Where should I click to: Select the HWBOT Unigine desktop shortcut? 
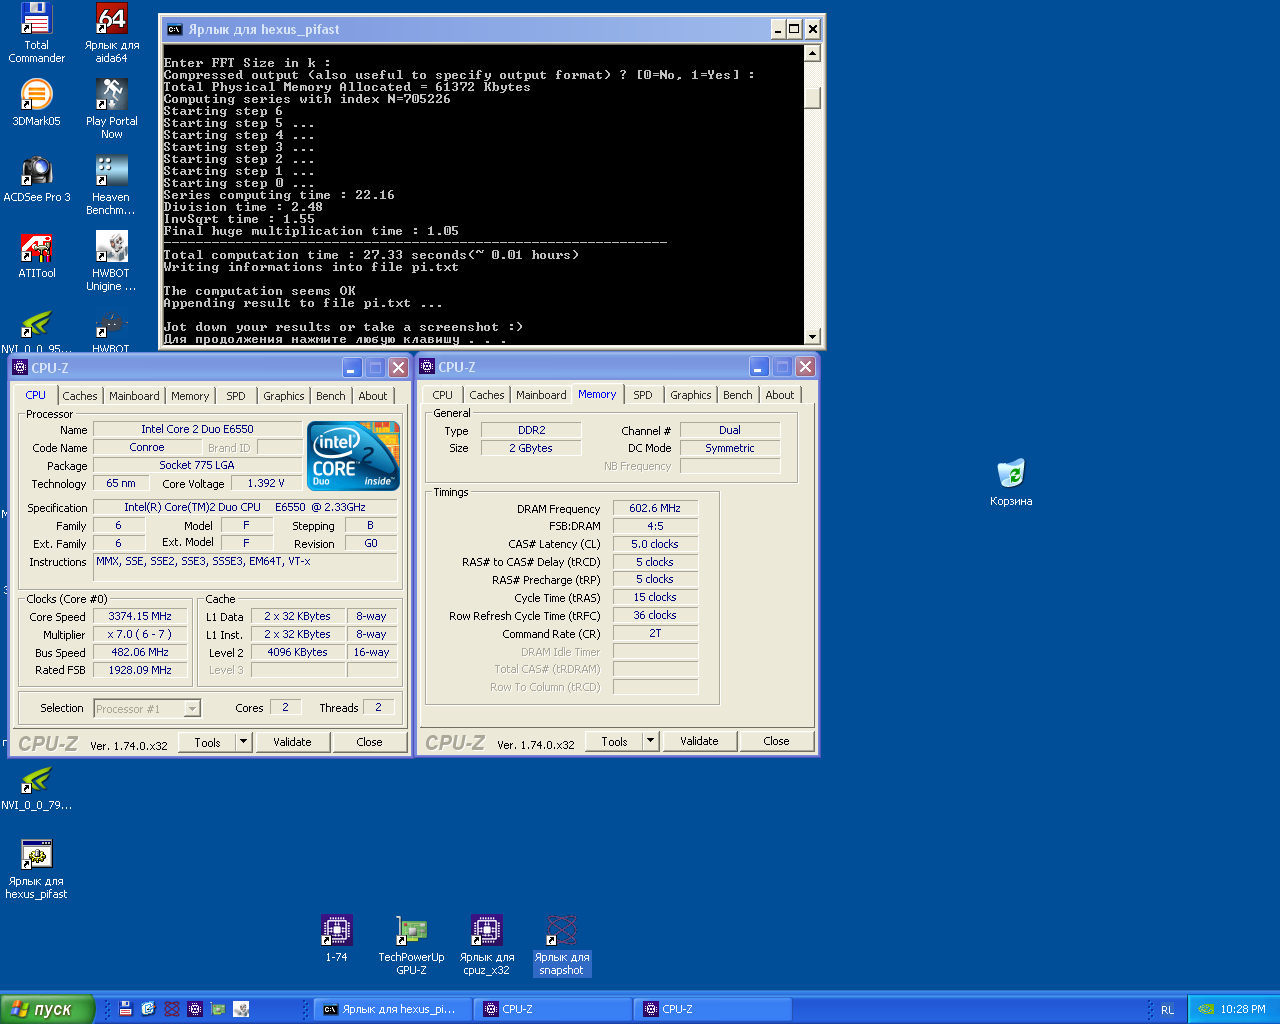coord(111,261)
